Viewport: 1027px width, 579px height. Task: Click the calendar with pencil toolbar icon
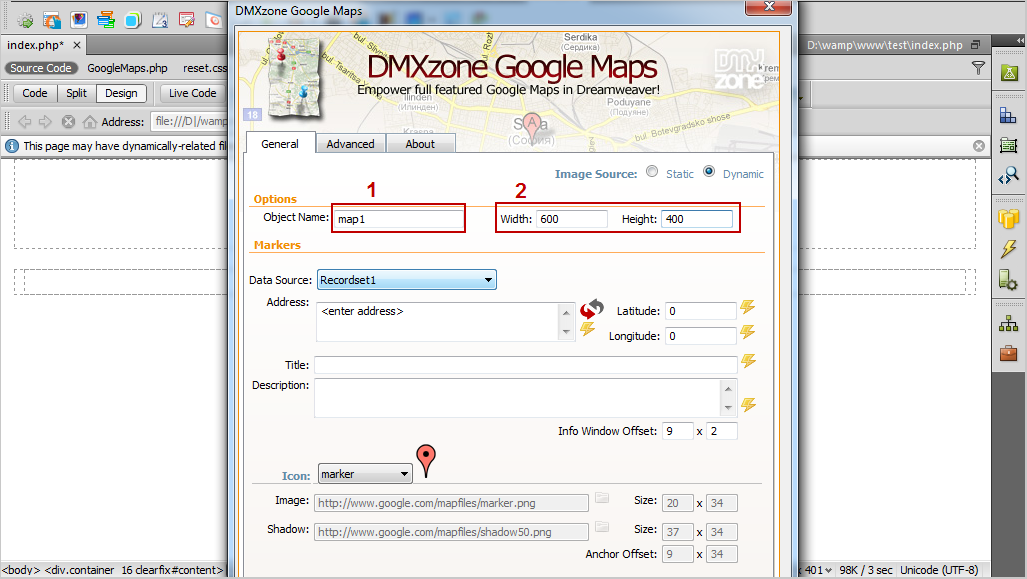click(x=160, y=20)
